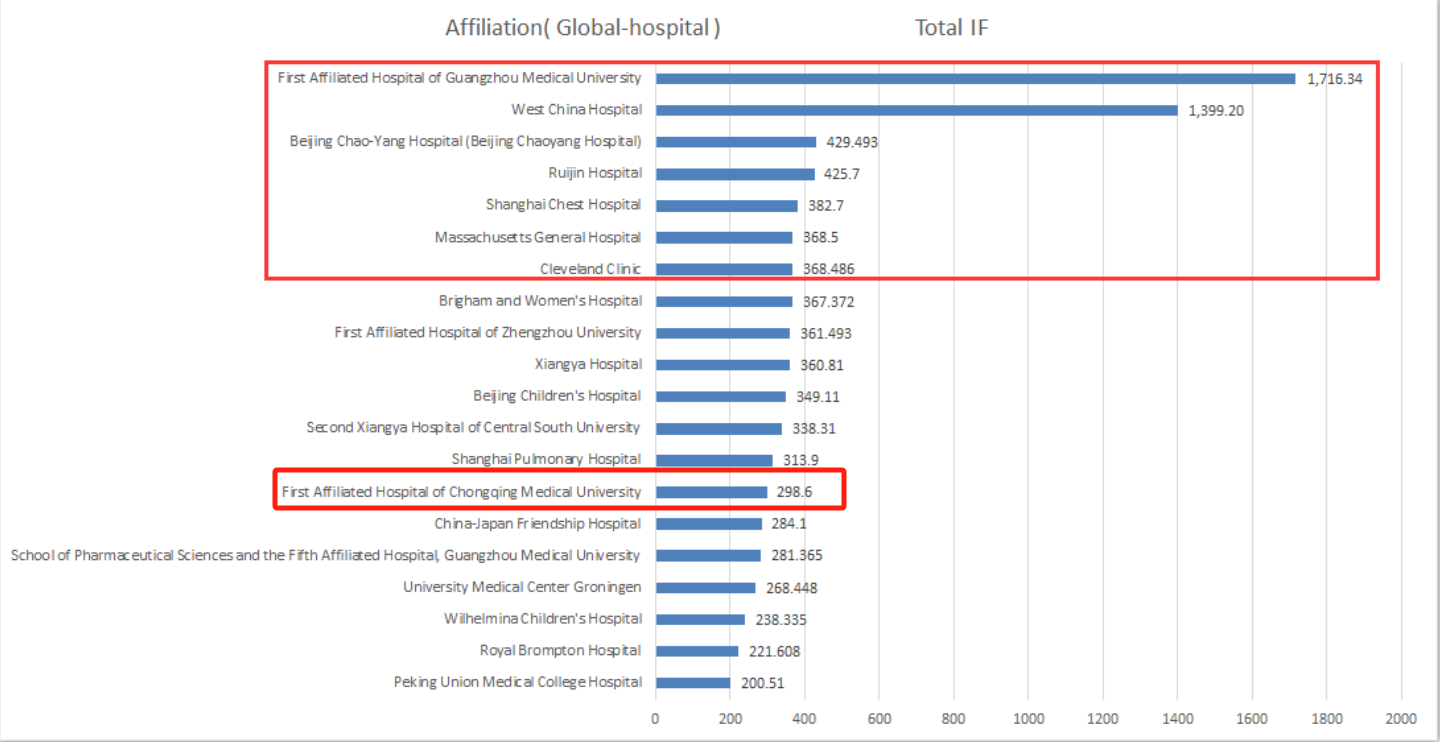Select the 'Shanghai Chest Hospital' label
Screen dimensions: 1440x742
[x=563, y=204]
